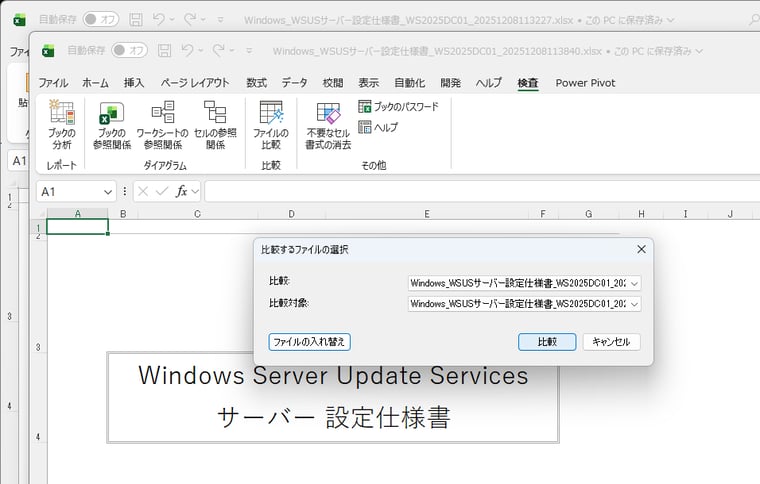
Task: Toggle 自動保存 in the front Excel window
Action: 129,50
